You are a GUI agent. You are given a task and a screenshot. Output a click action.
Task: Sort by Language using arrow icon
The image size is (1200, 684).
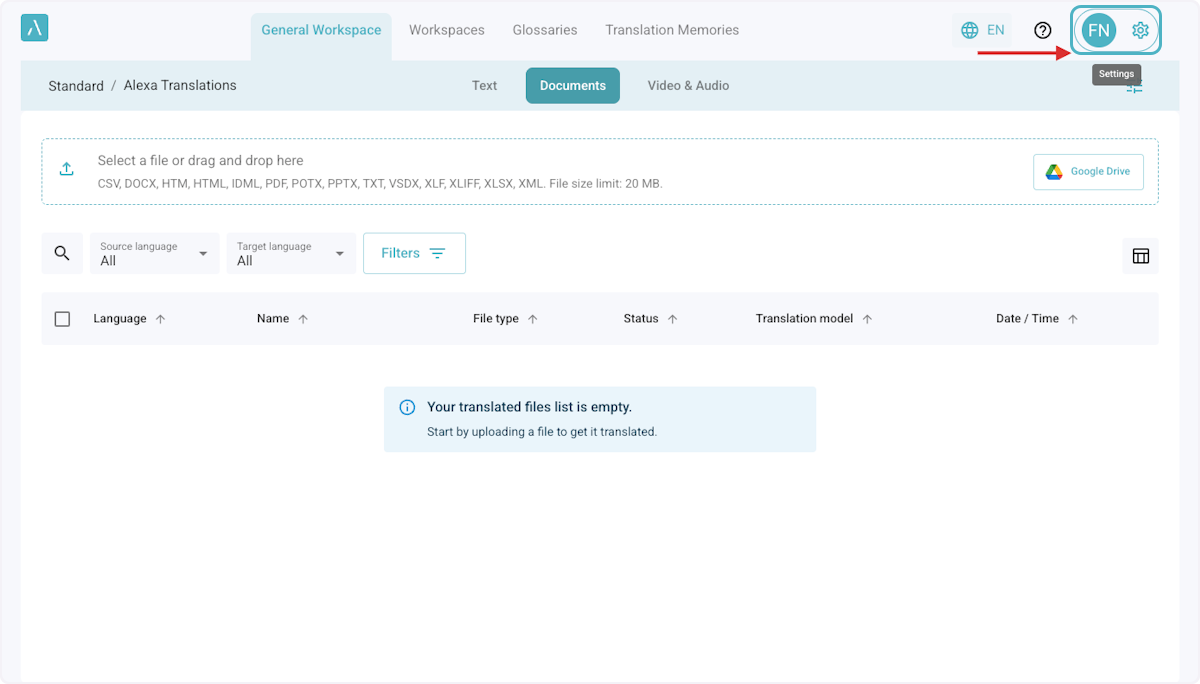coord(161,319)
